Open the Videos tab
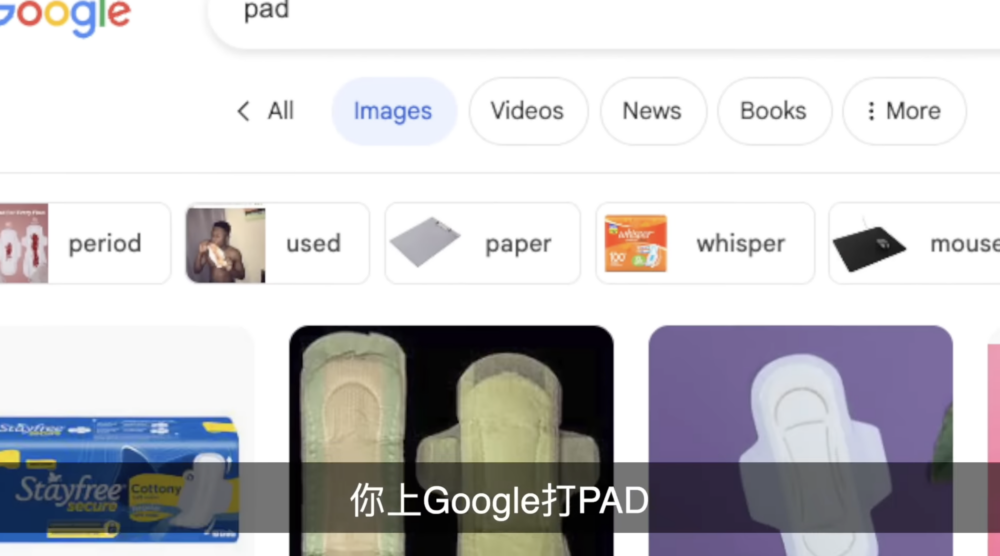 (527, 111)
